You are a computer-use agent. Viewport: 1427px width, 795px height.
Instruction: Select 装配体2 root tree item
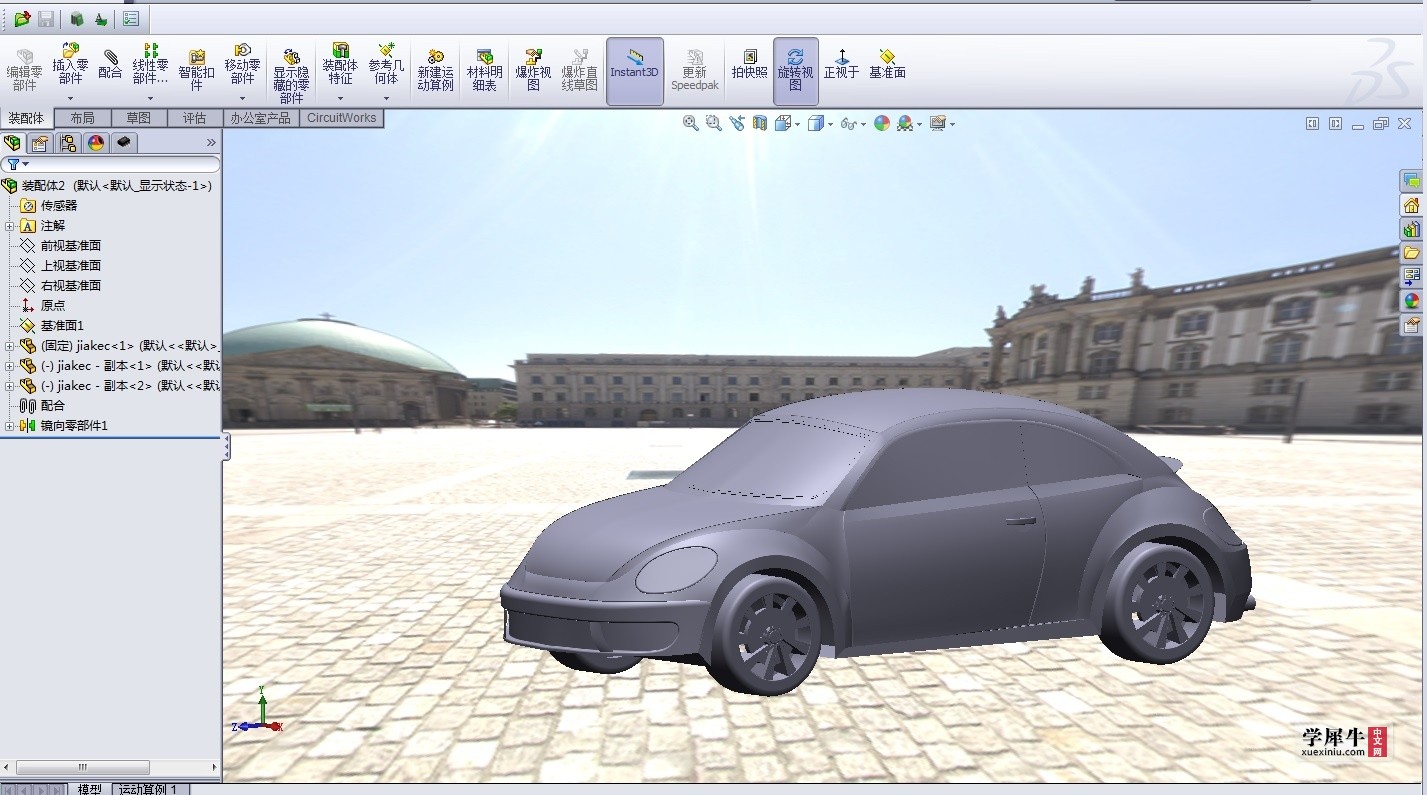(x=107, y=186)
